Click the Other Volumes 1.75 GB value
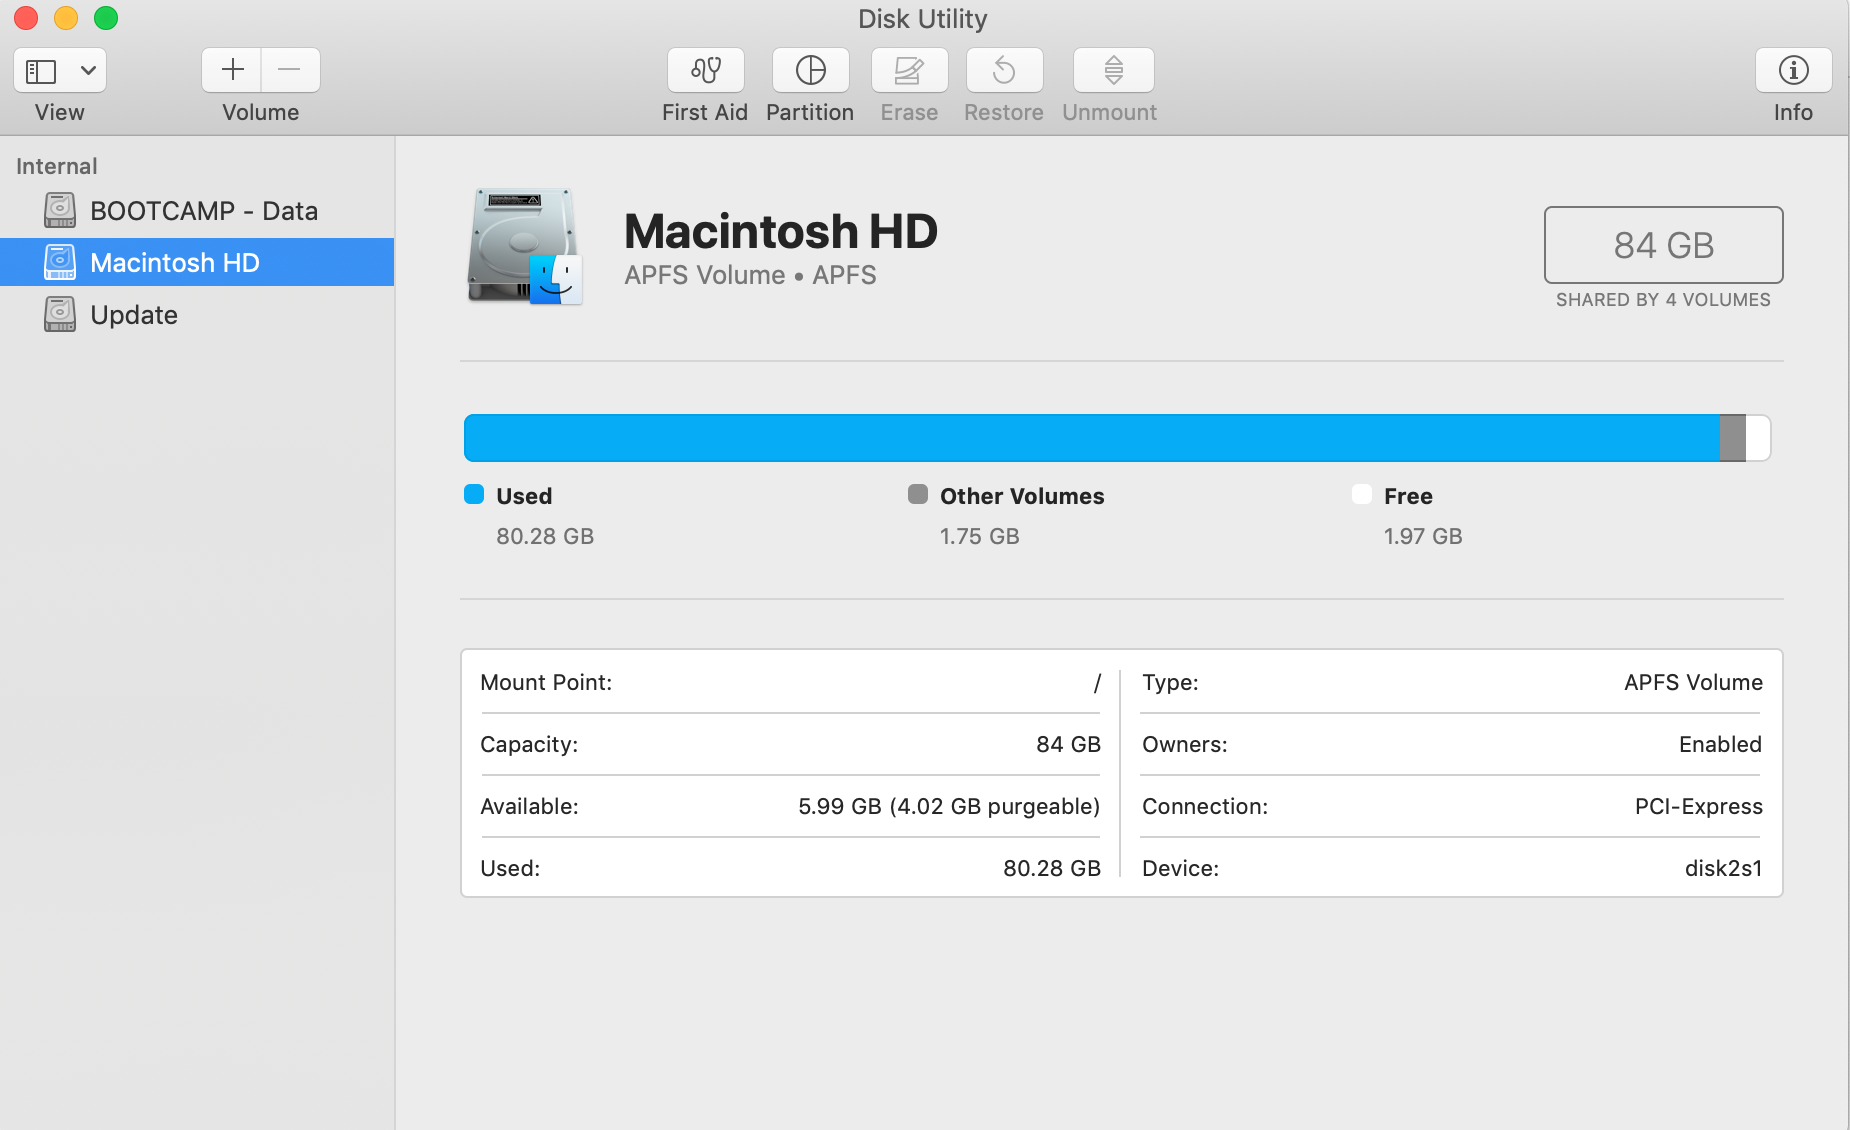 pos(980,536)
